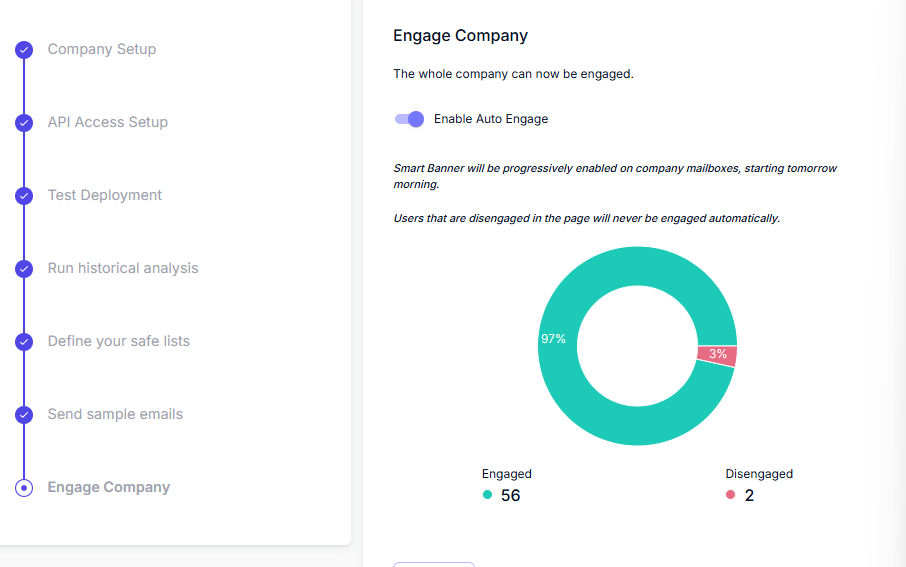Click the Company Setup checkmark icon
The image size is (906, 567).
[x=24, y=50]
